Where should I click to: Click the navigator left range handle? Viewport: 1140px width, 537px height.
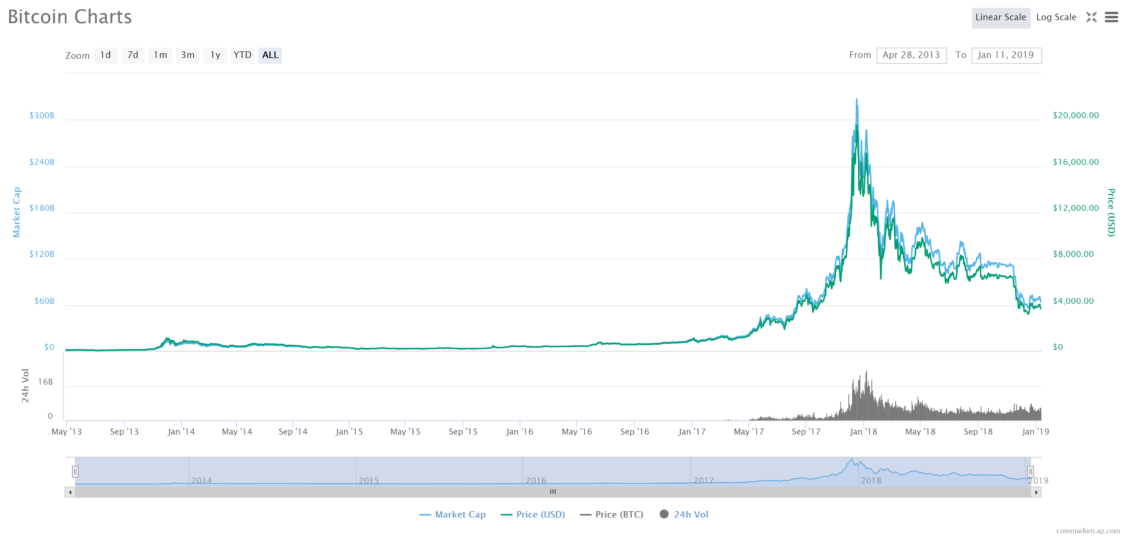click(75, 472)
